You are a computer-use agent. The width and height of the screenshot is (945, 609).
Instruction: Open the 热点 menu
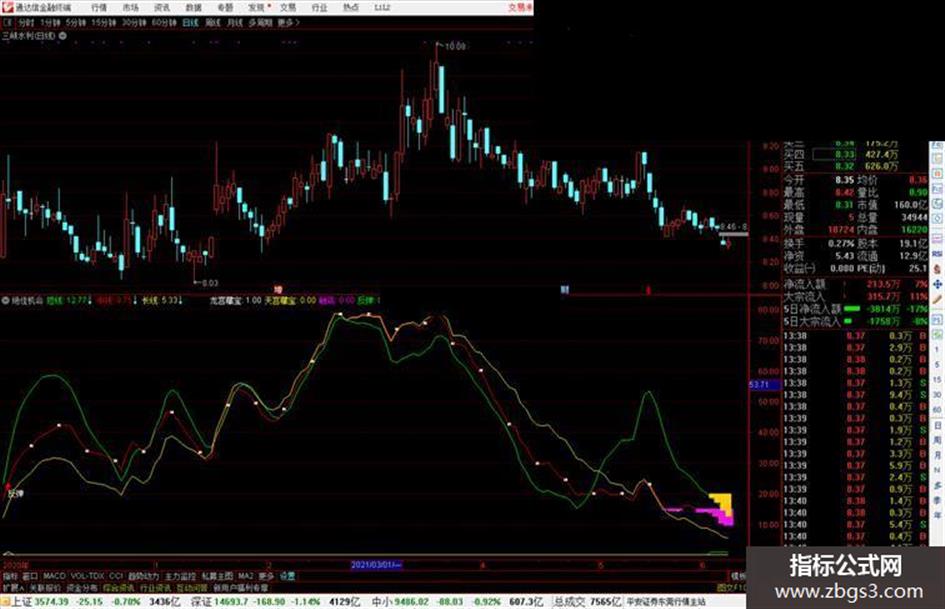(351, 7)
